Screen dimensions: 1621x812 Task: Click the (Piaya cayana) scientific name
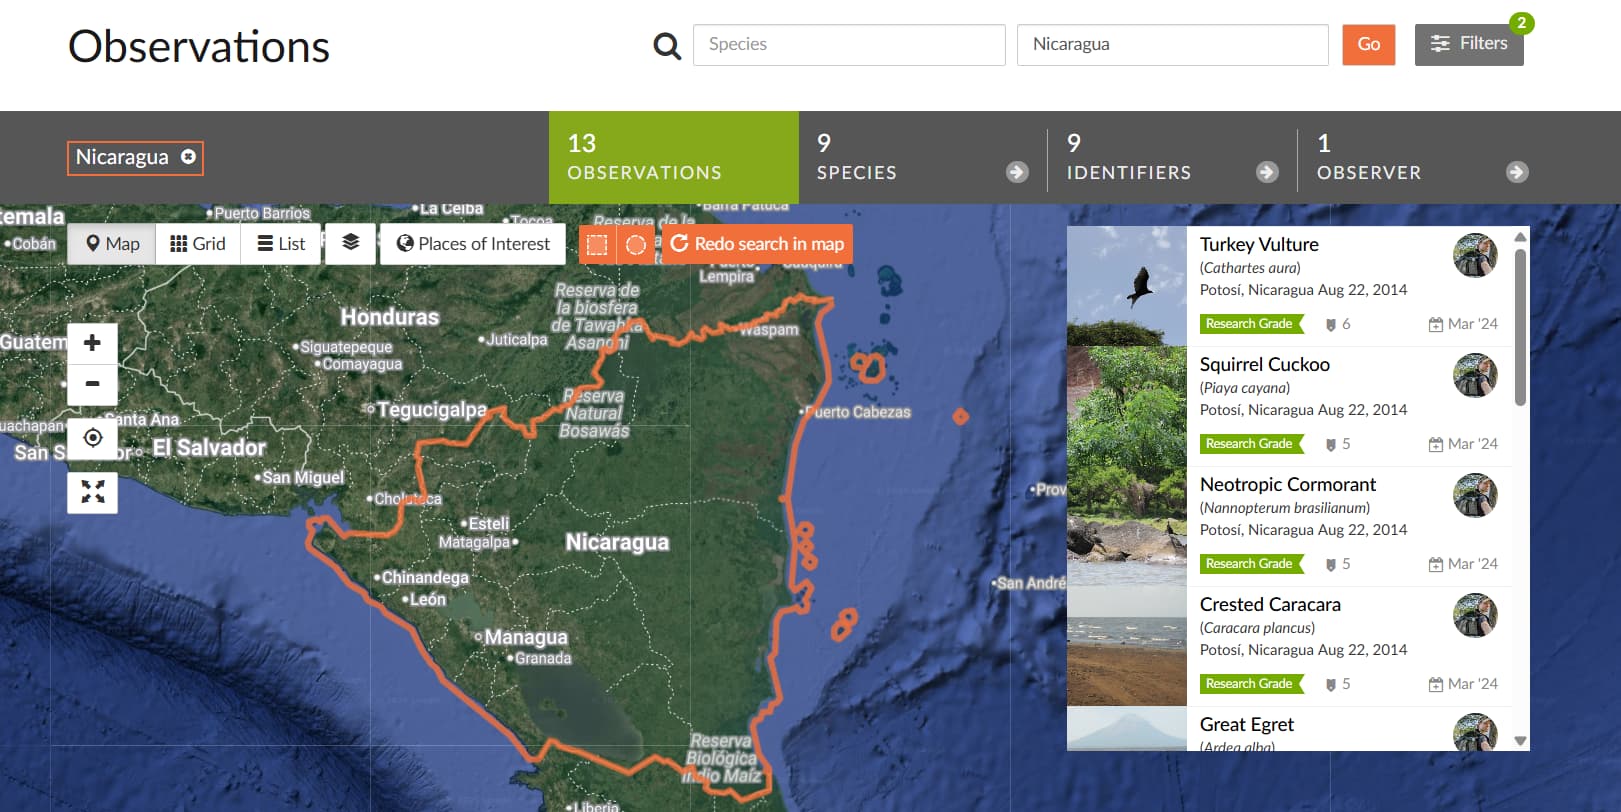1245,388
